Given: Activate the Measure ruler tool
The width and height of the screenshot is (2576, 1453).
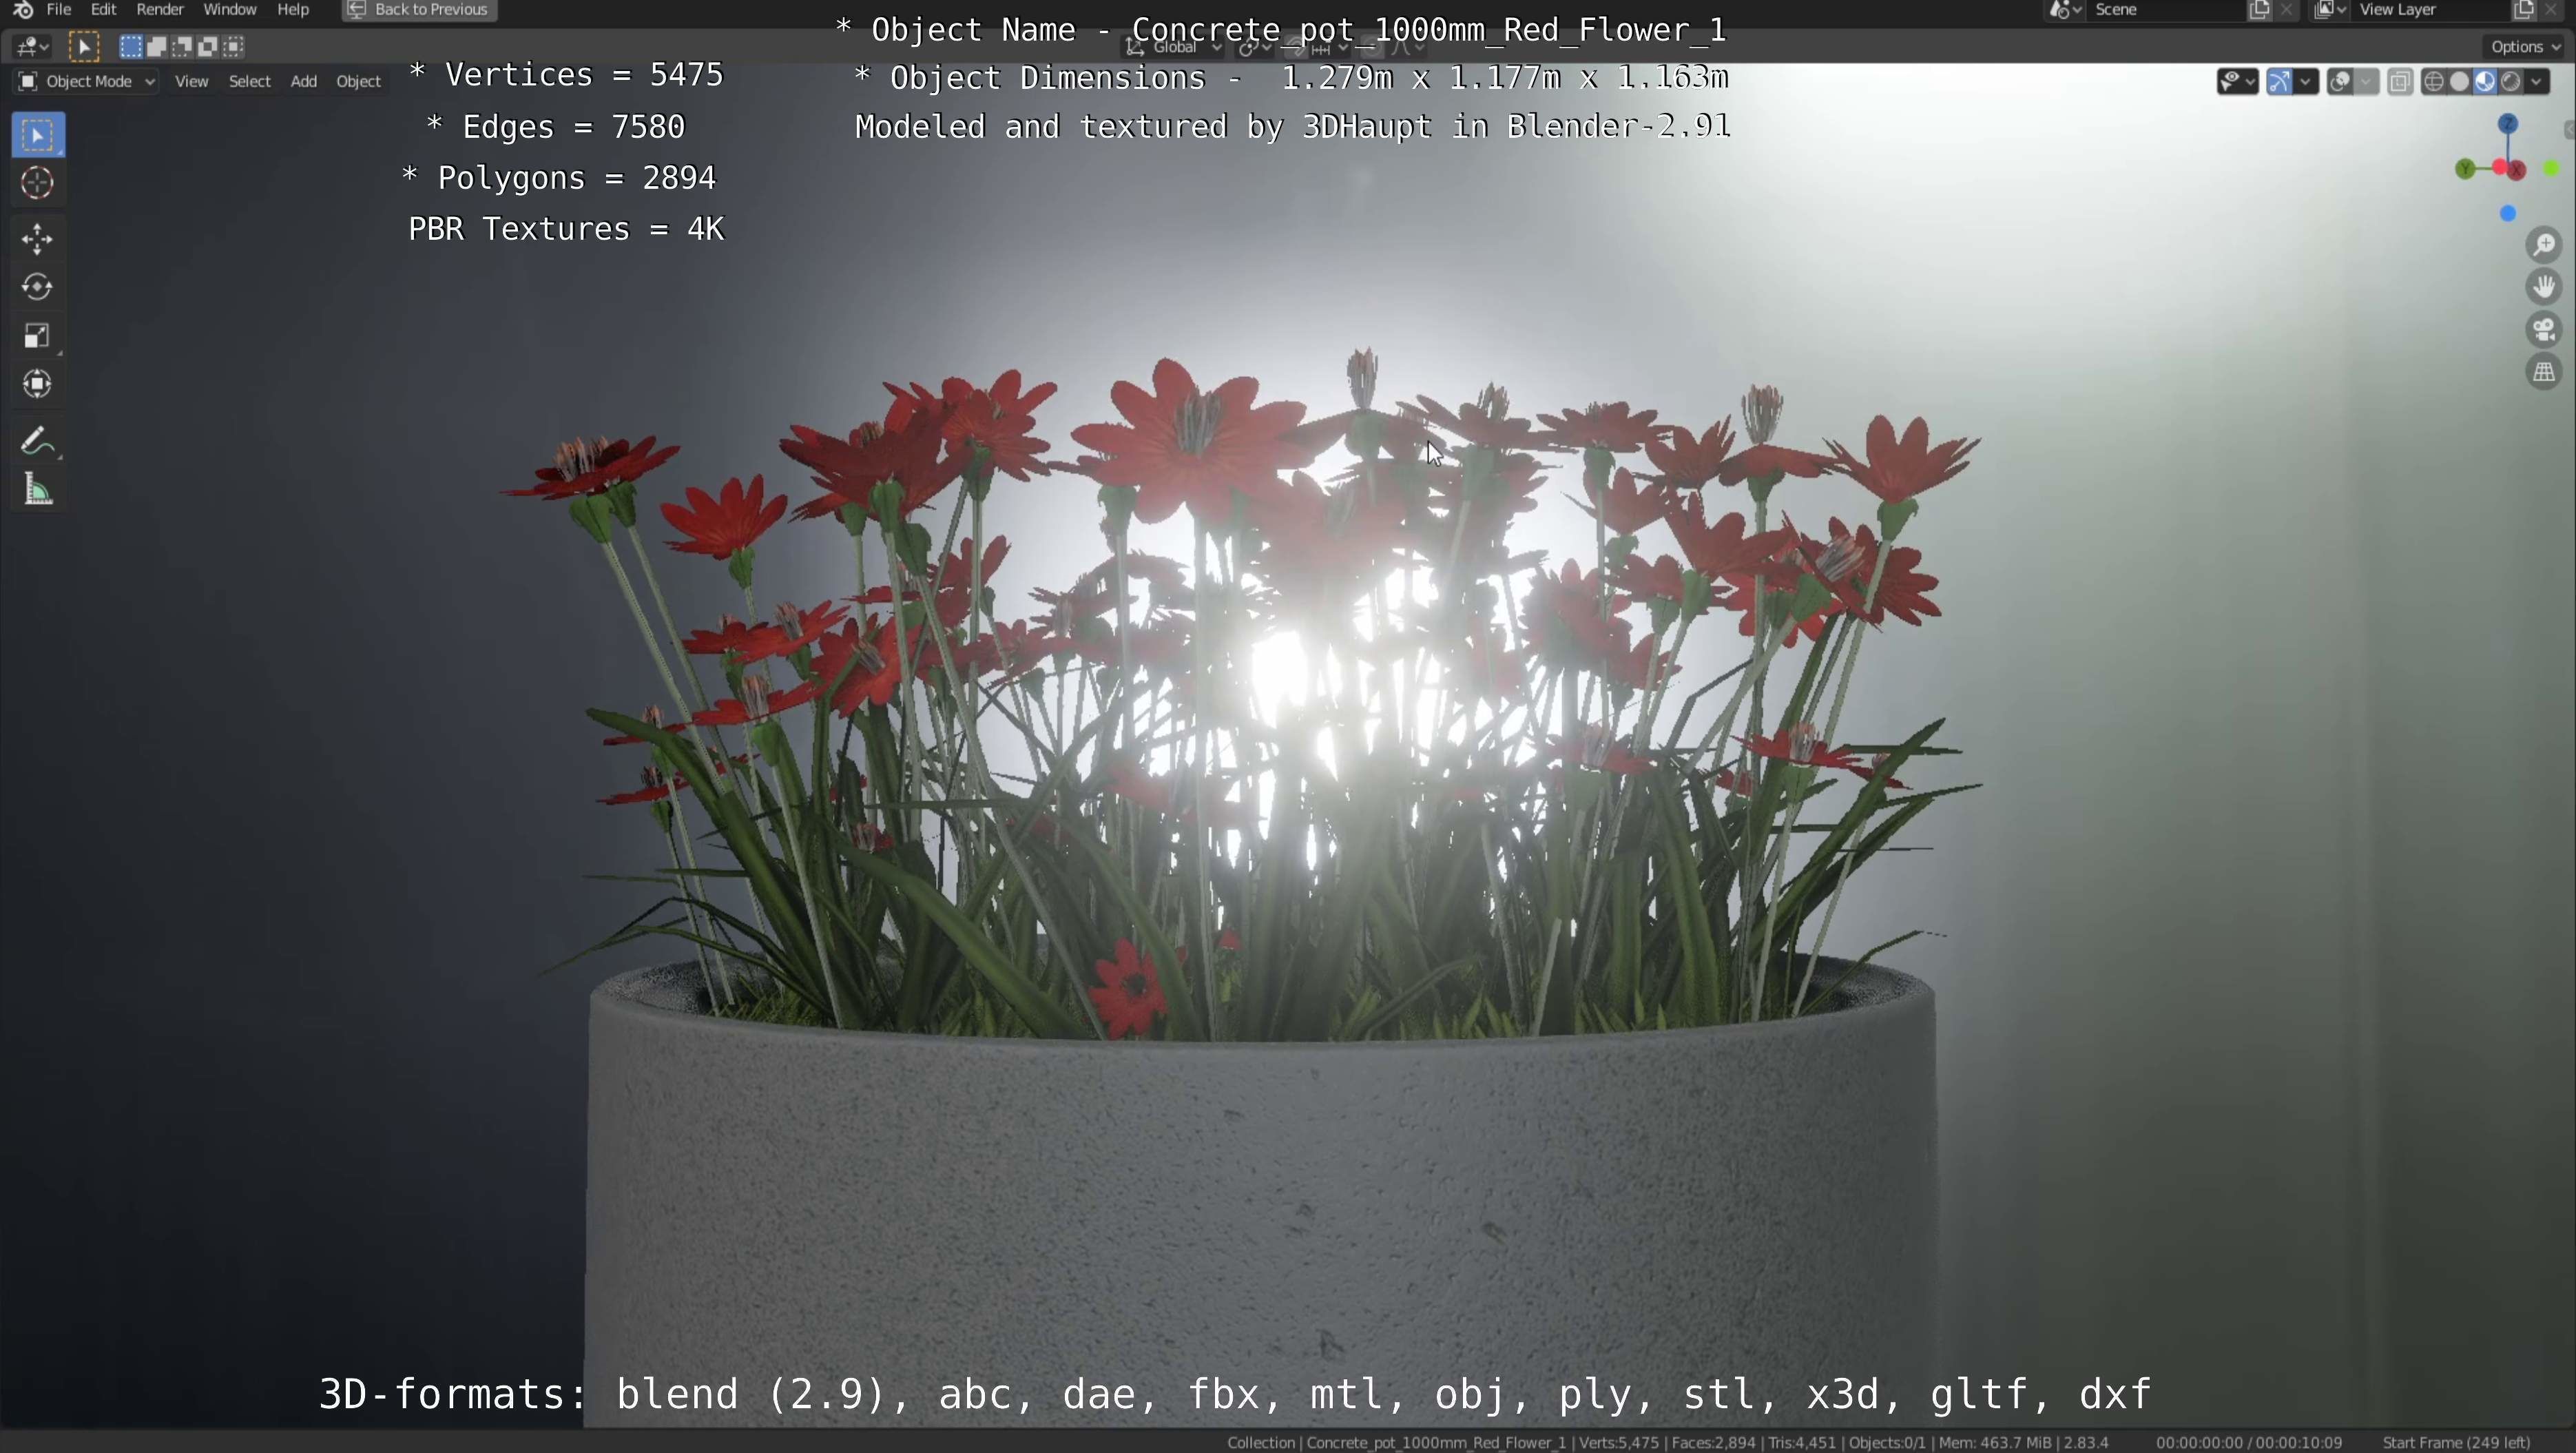Looking at the screenshot, I should pos(38,490).
